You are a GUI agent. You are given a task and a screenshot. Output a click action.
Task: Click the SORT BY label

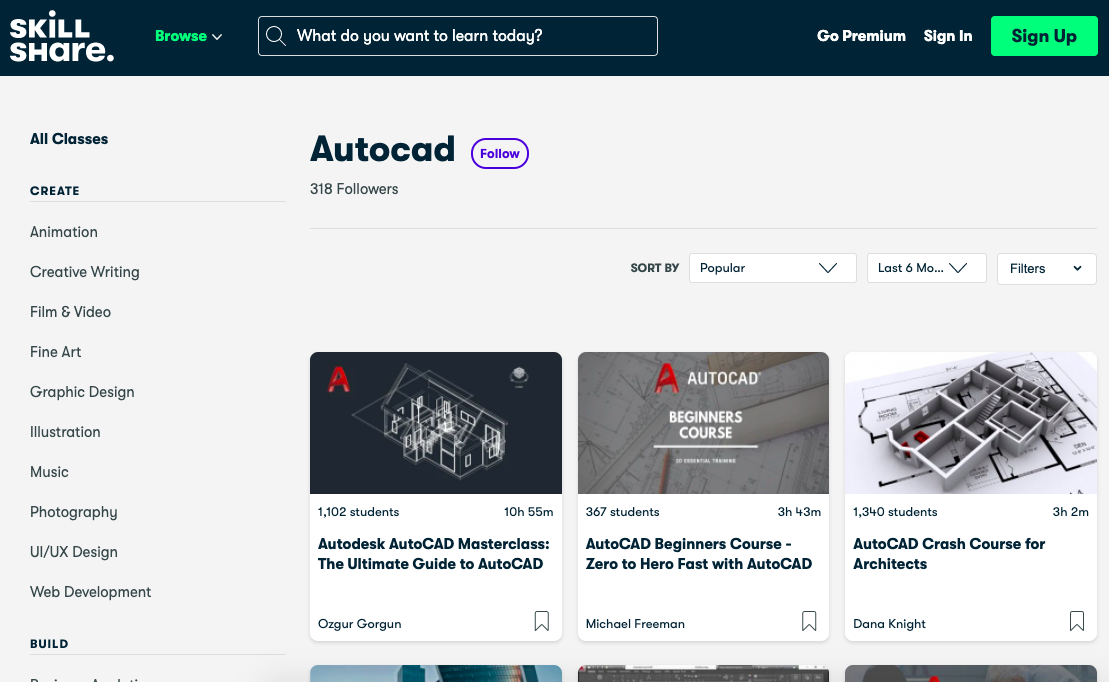click(x=654, y=268)
